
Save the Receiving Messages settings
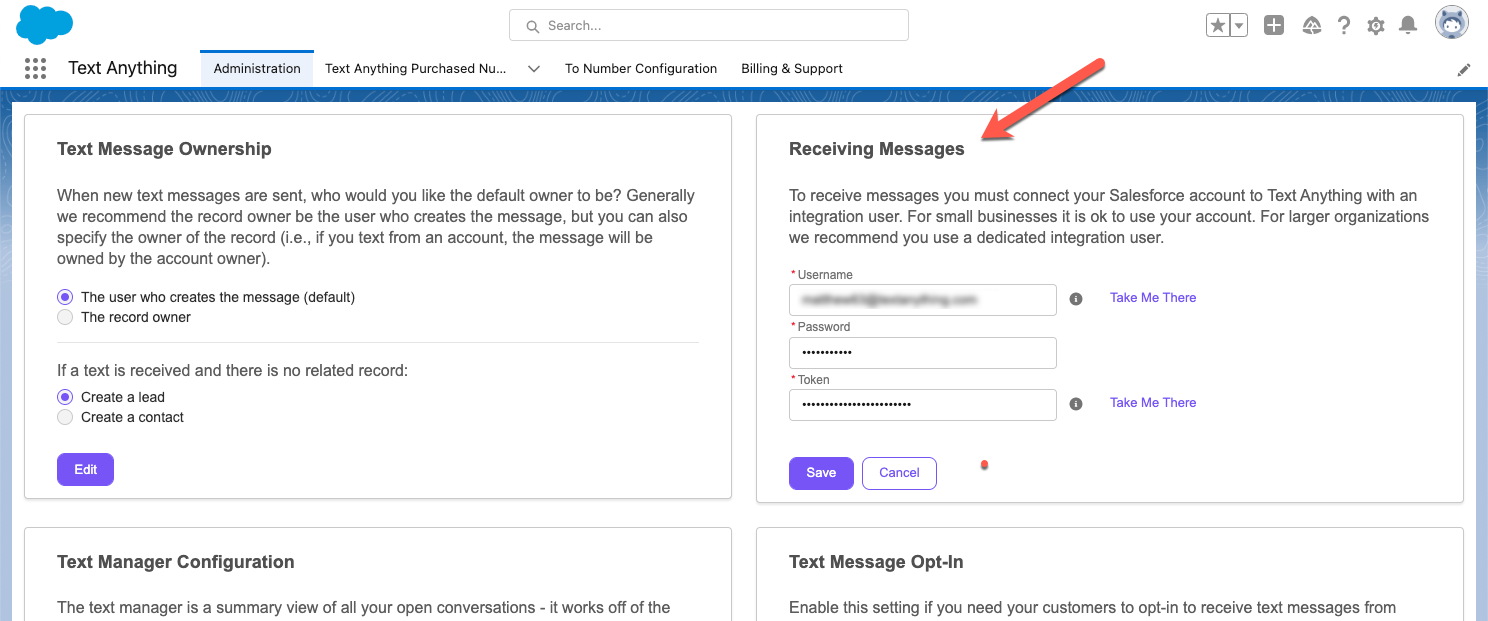click(x=821, y=473)
